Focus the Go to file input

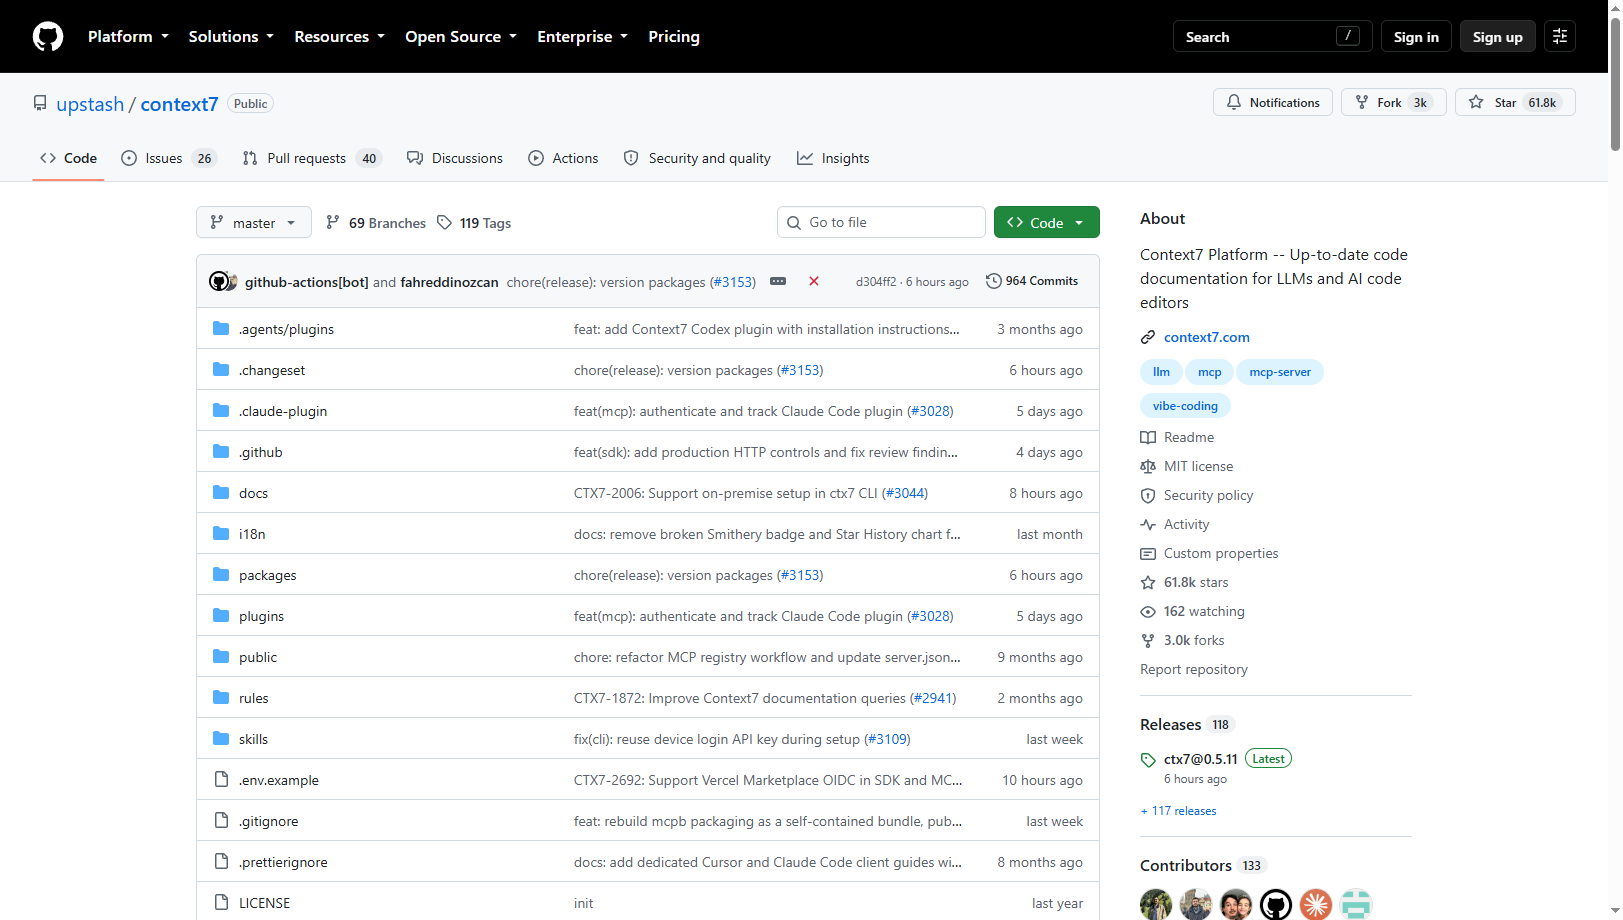tap(881, 222)
